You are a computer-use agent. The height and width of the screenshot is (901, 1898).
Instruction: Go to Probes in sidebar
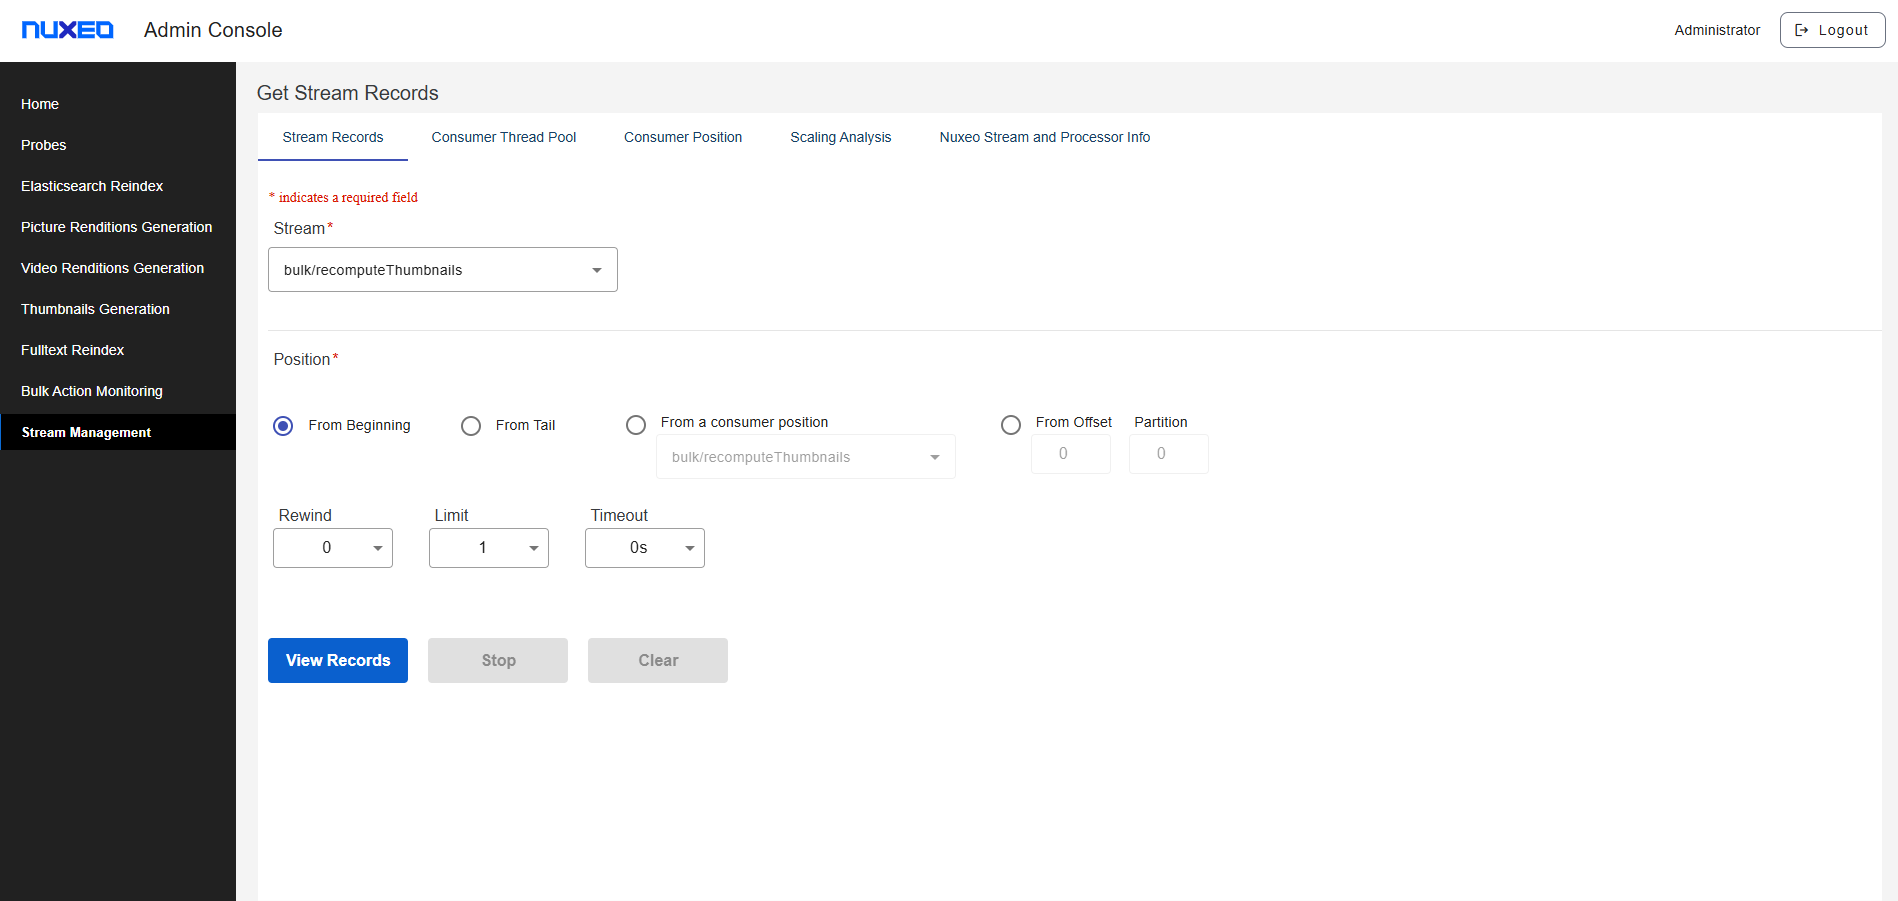coord(44,145)
